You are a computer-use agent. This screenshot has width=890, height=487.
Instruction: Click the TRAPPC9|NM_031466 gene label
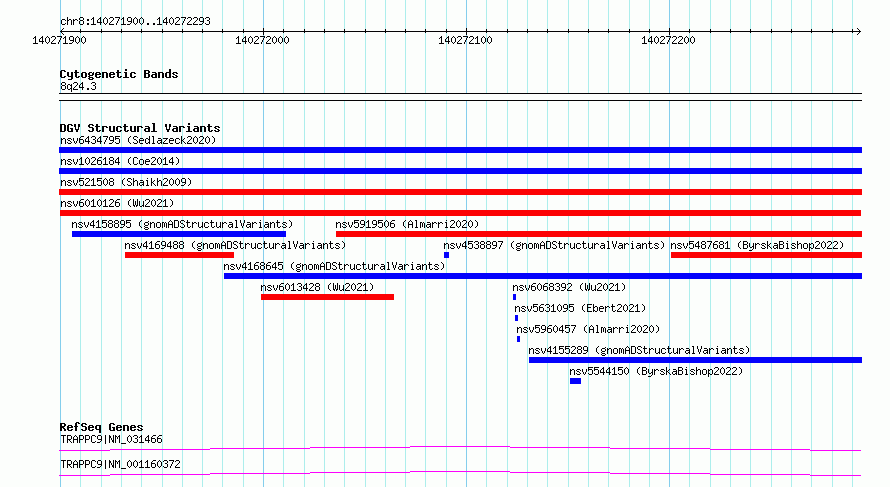pyautogui.click(x=111, y=439)
